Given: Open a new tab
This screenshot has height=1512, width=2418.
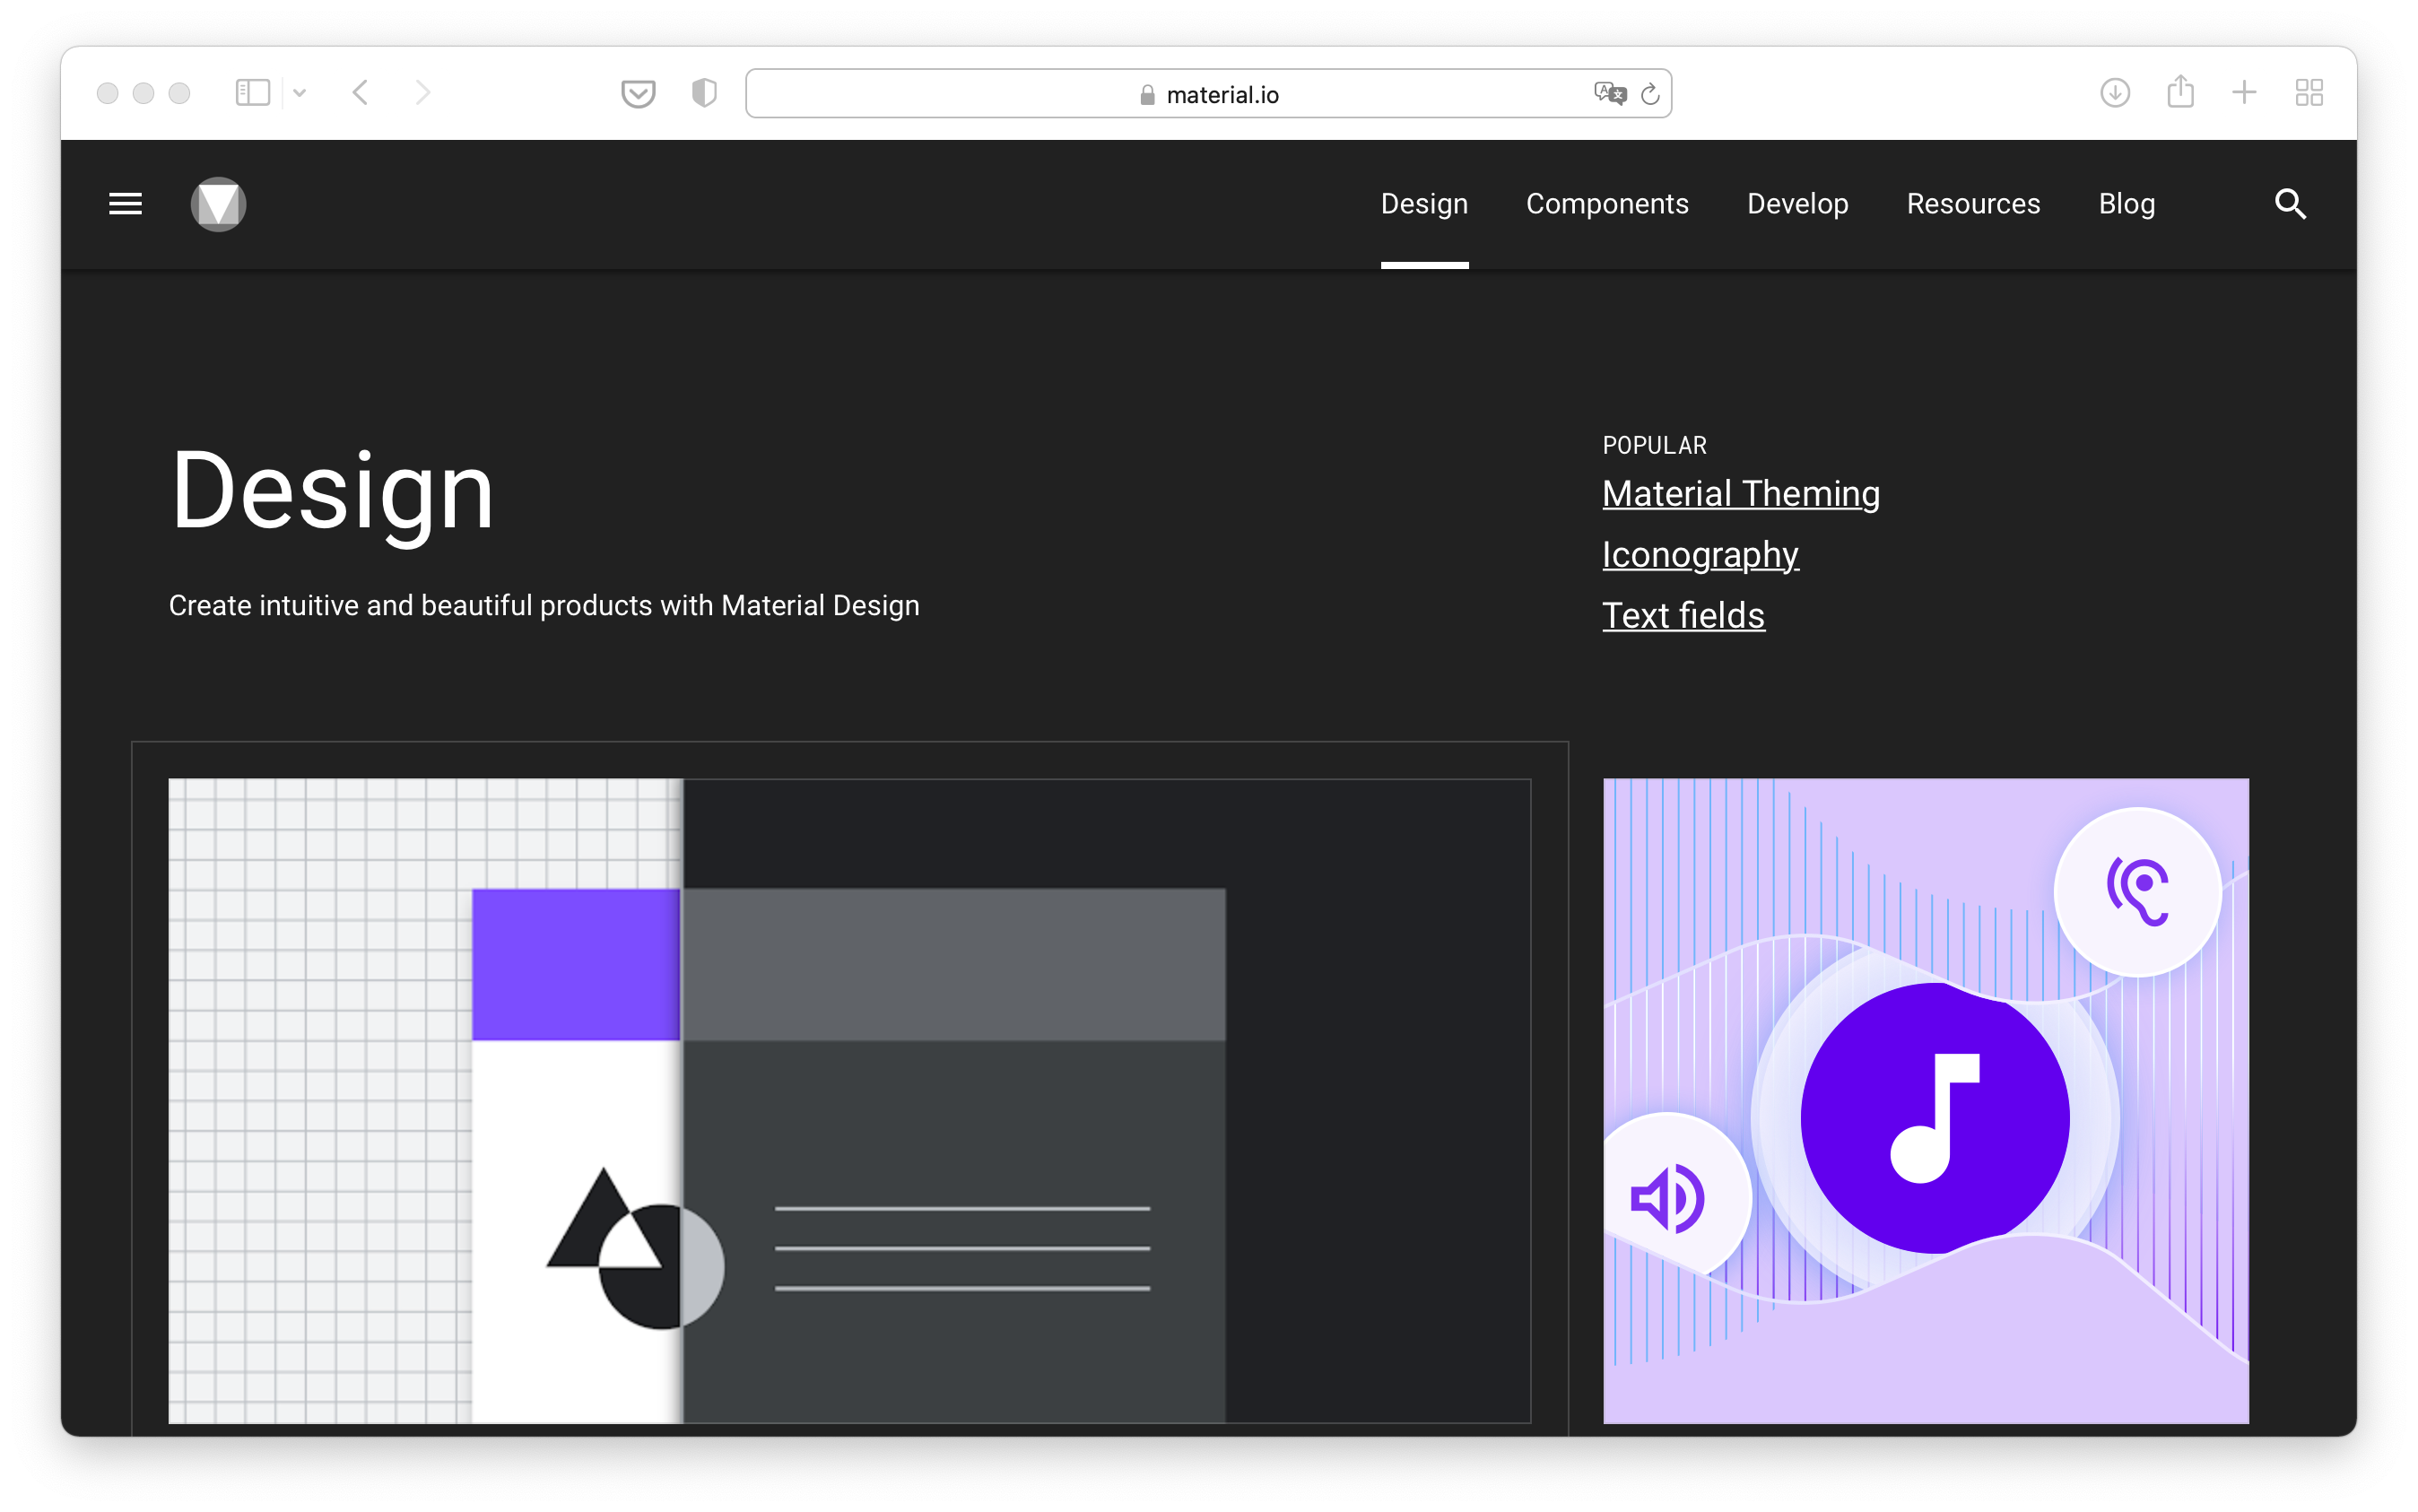Looking at the screenshot, I should (2244, 93).
